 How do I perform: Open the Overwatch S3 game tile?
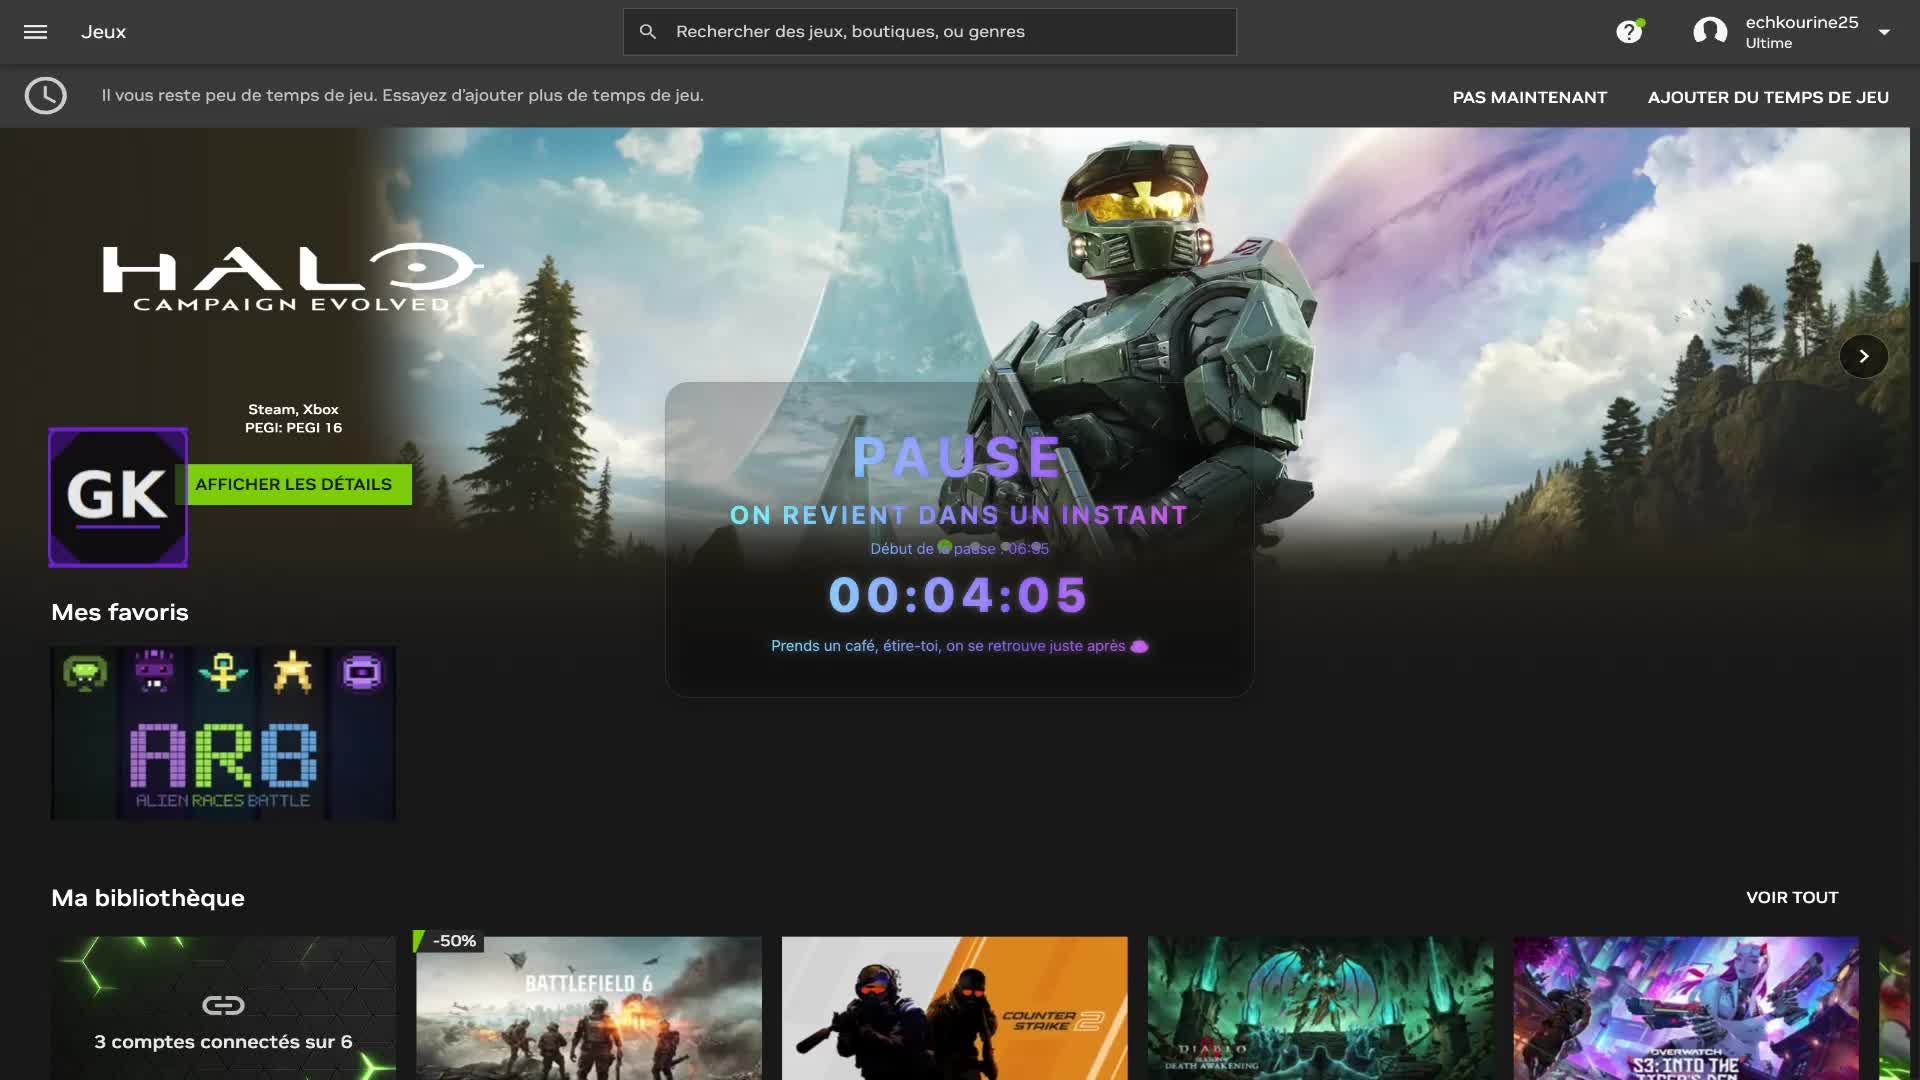click(1686, 1008)
